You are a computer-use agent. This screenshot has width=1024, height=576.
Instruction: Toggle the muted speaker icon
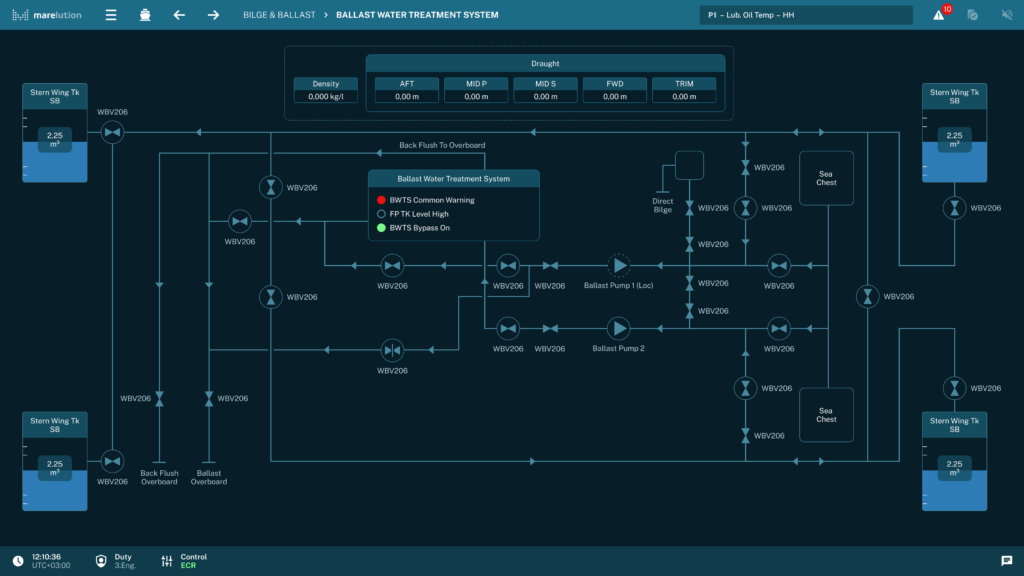1006,15
